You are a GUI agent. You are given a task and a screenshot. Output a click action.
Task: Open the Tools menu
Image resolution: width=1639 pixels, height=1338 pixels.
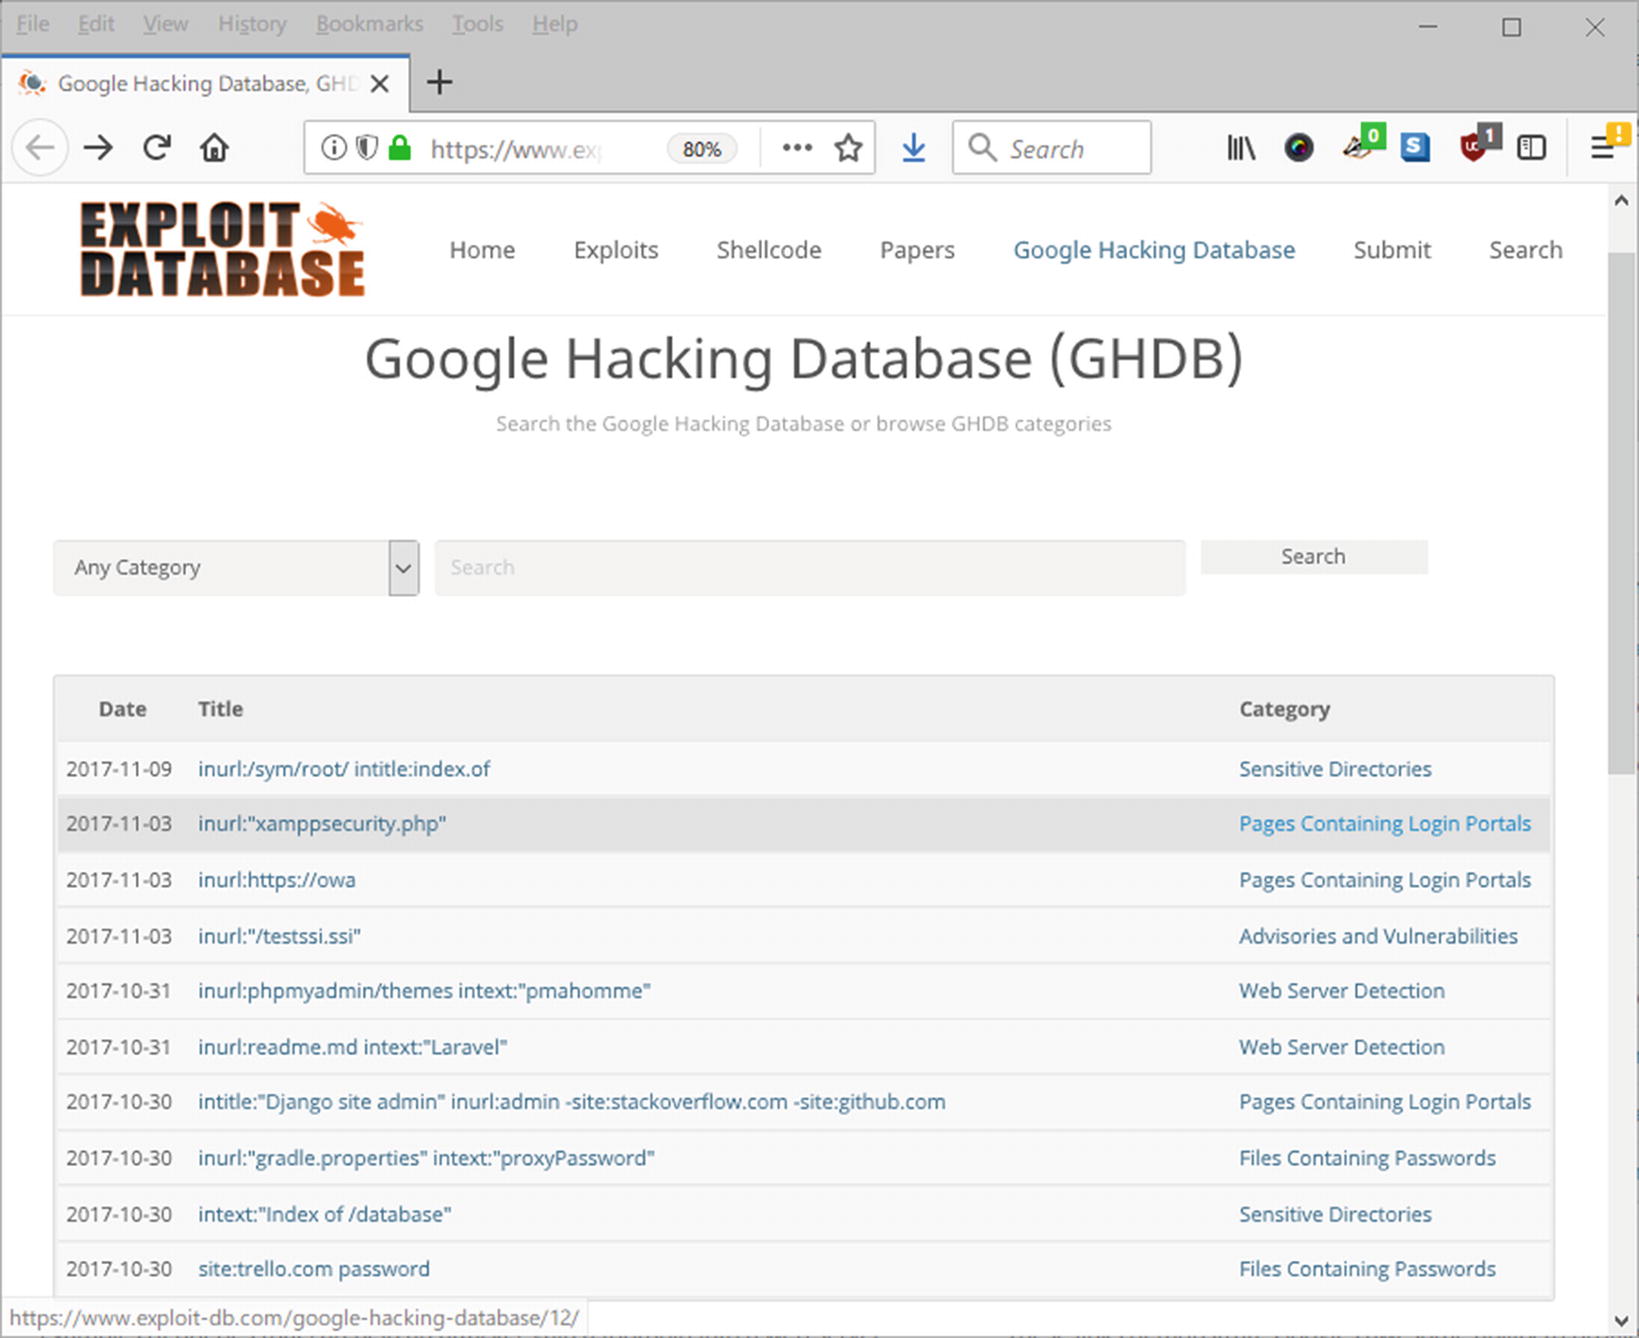[477, 24]
